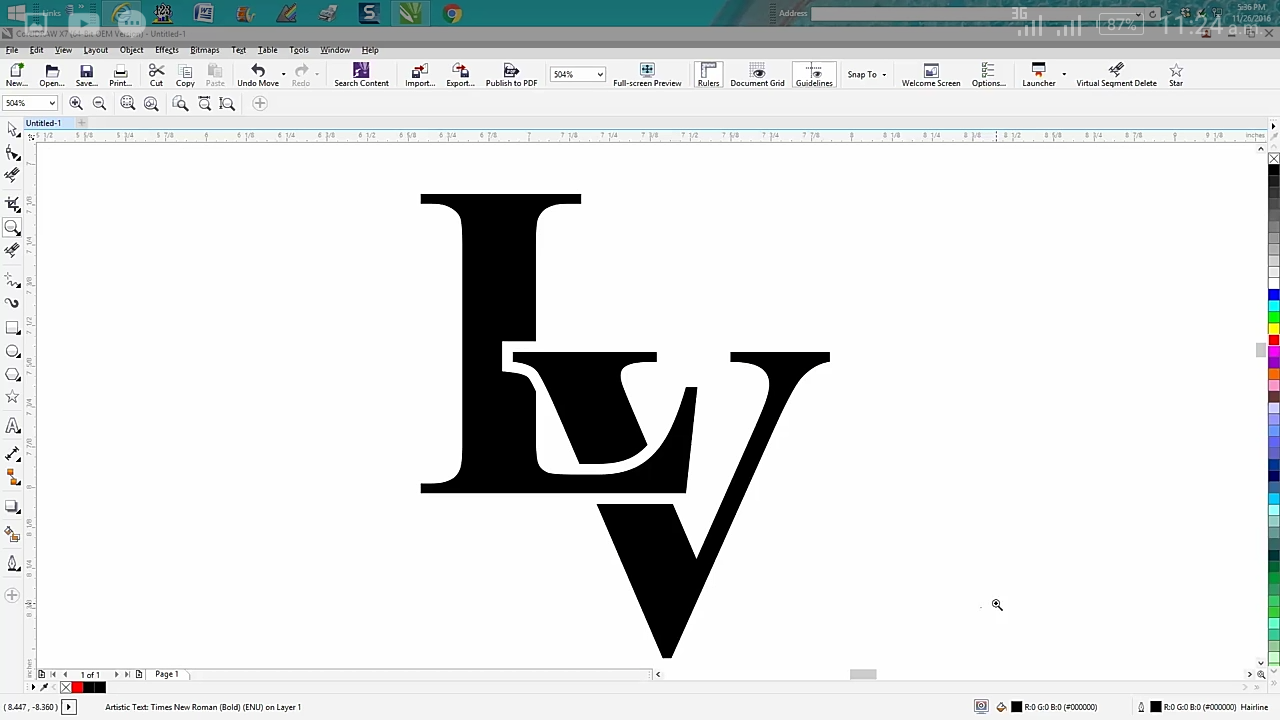Select the Connector tool
The image size is (1280, 720).
12,477
